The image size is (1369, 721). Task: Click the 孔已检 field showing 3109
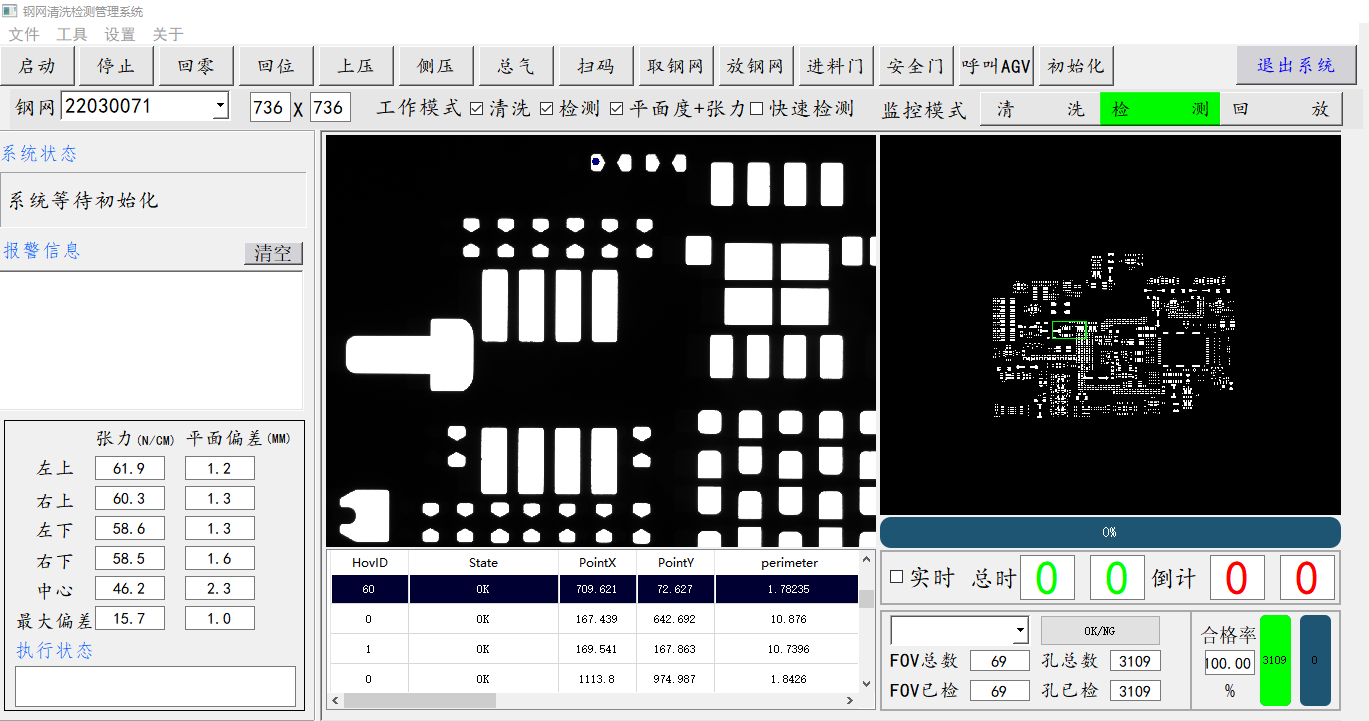pyautogui.click(x=1134, y=690)
